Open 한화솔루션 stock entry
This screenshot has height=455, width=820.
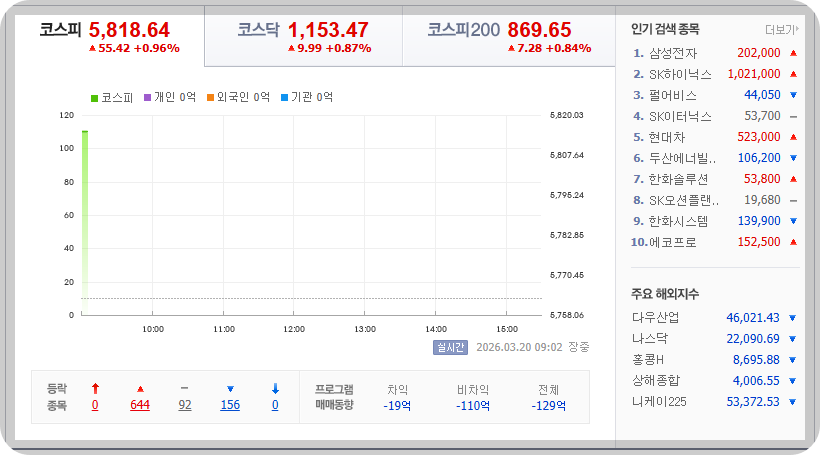tap(678, 179)
